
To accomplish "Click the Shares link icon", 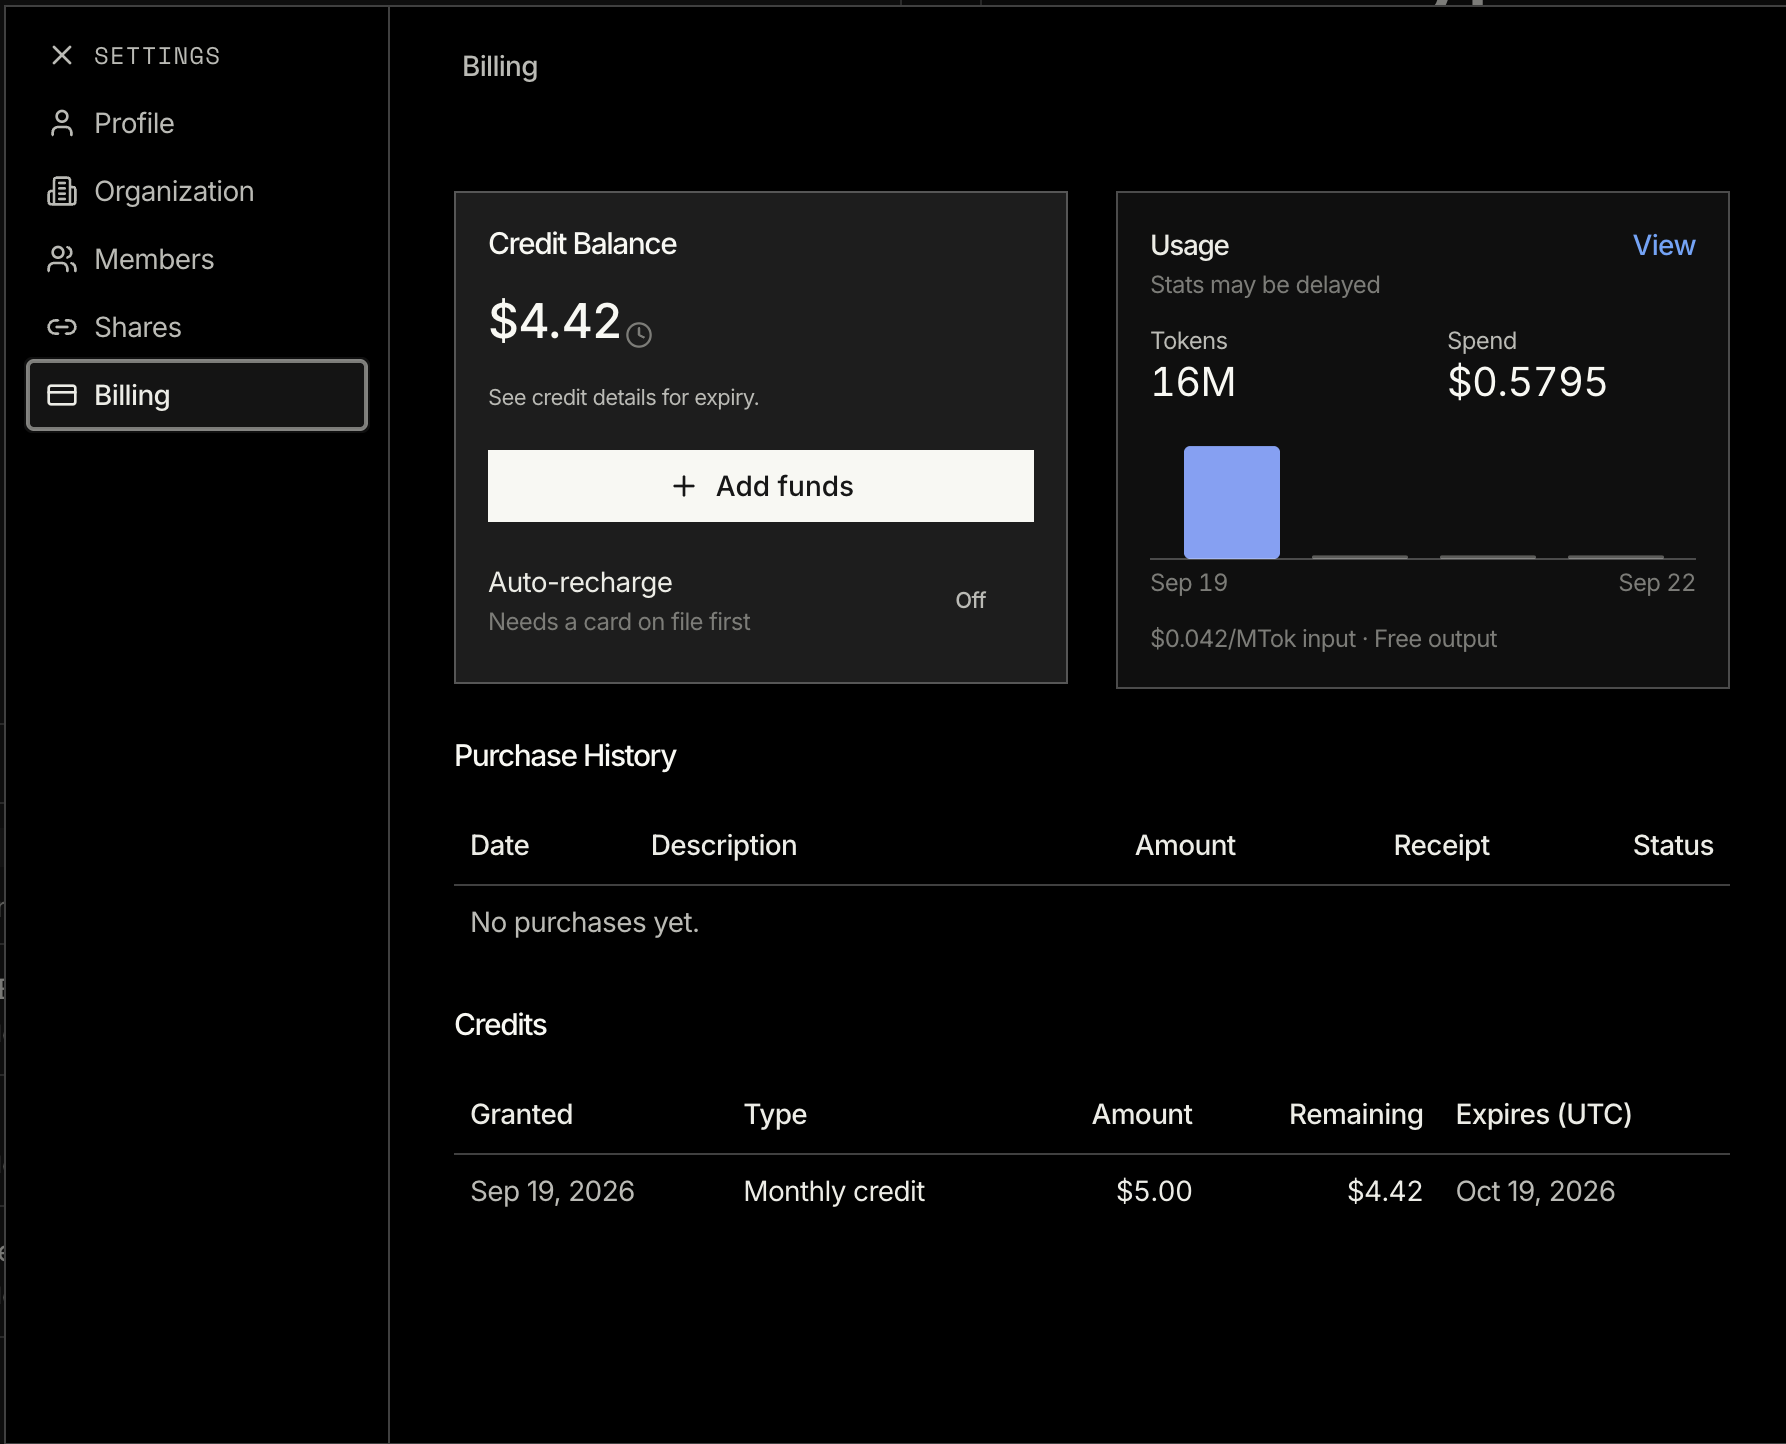I will (x=62, y=327).
